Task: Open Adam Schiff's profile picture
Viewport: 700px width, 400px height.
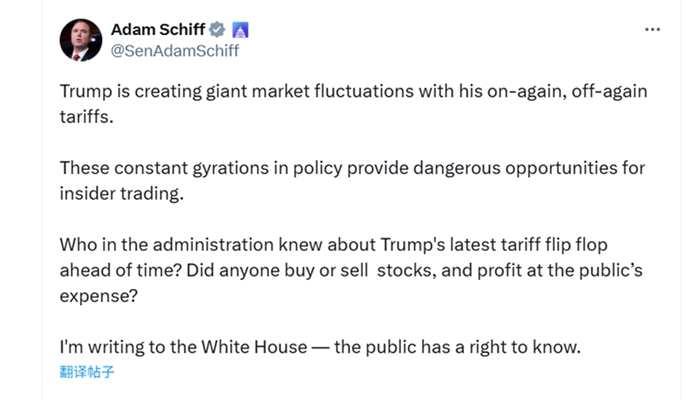Action: click(81, 40)
